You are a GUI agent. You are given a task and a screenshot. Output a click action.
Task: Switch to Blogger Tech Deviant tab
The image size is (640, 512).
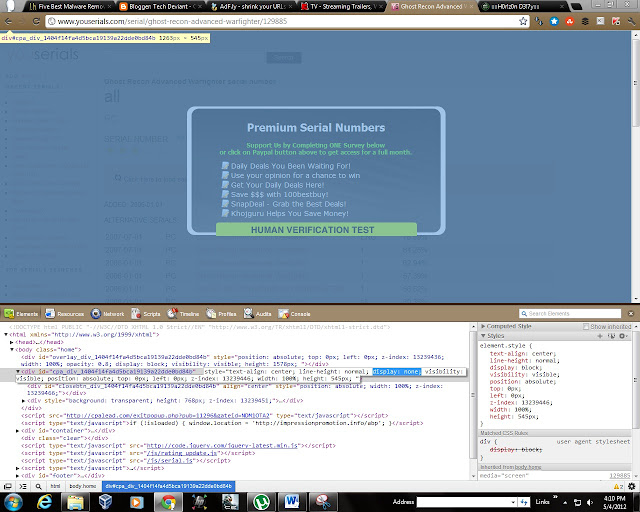click(x=162, y=7)
